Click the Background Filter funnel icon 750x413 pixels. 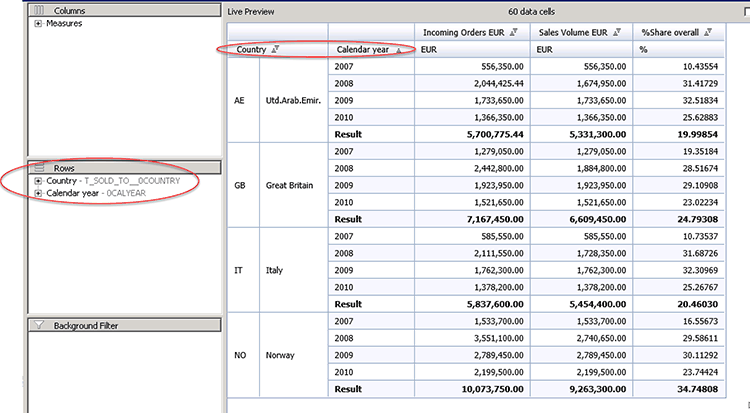pos(40,325)
